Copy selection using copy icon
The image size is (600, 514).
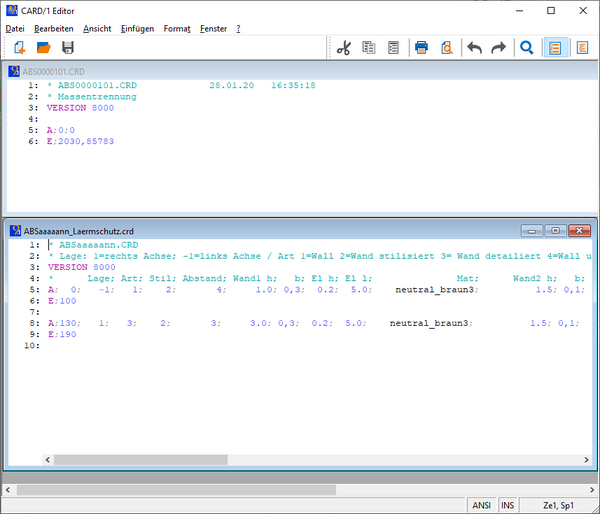pyautogui.click(x=368, y=48)
